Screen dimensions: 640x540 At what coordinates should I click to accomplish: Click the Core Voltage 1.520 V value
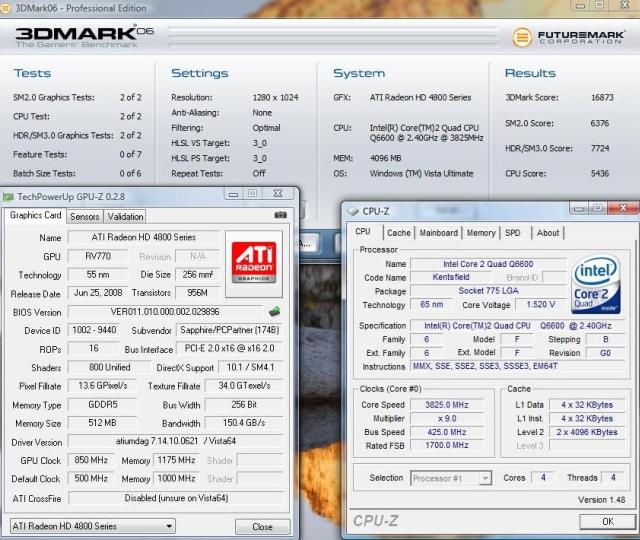pos(541,304)
